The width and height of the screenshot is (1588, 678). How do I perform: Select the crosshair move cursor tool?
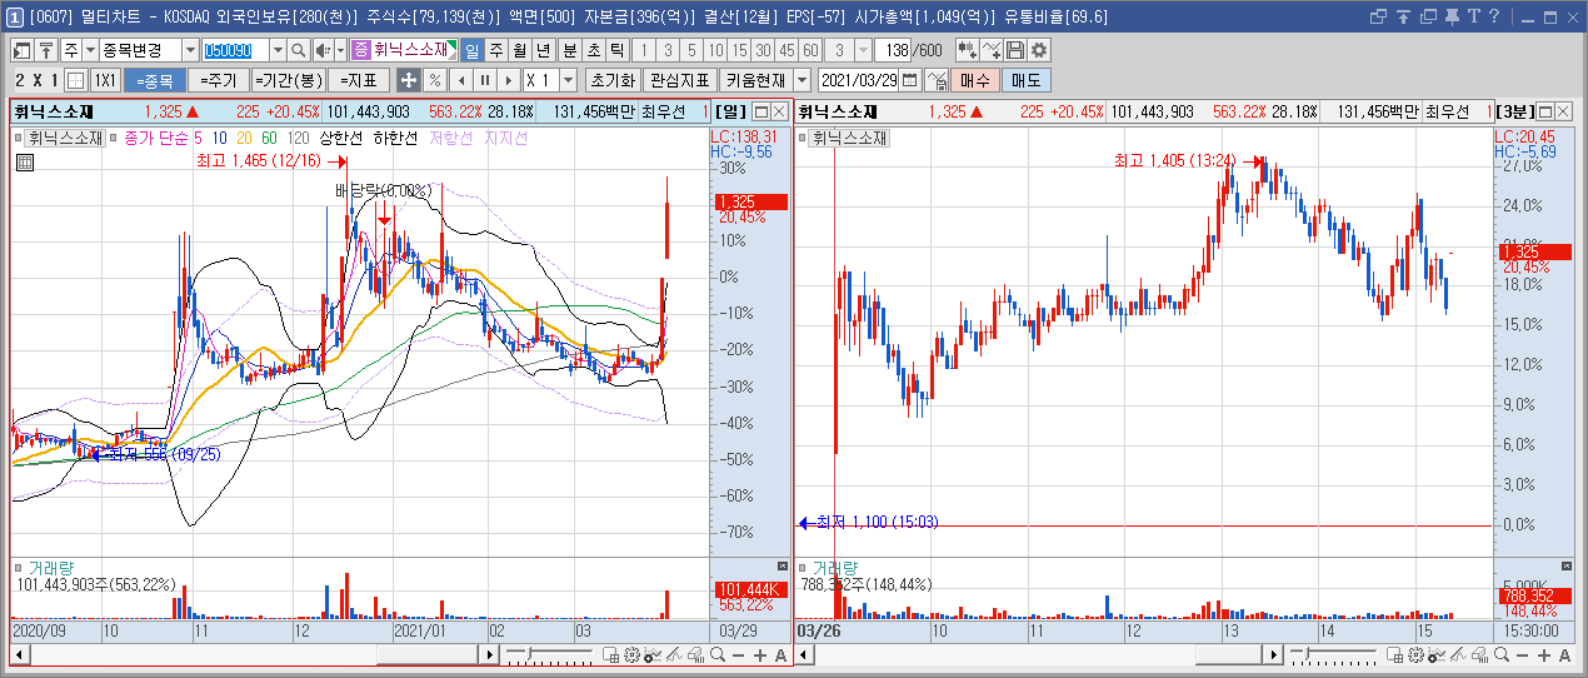(x=408, y=80)
